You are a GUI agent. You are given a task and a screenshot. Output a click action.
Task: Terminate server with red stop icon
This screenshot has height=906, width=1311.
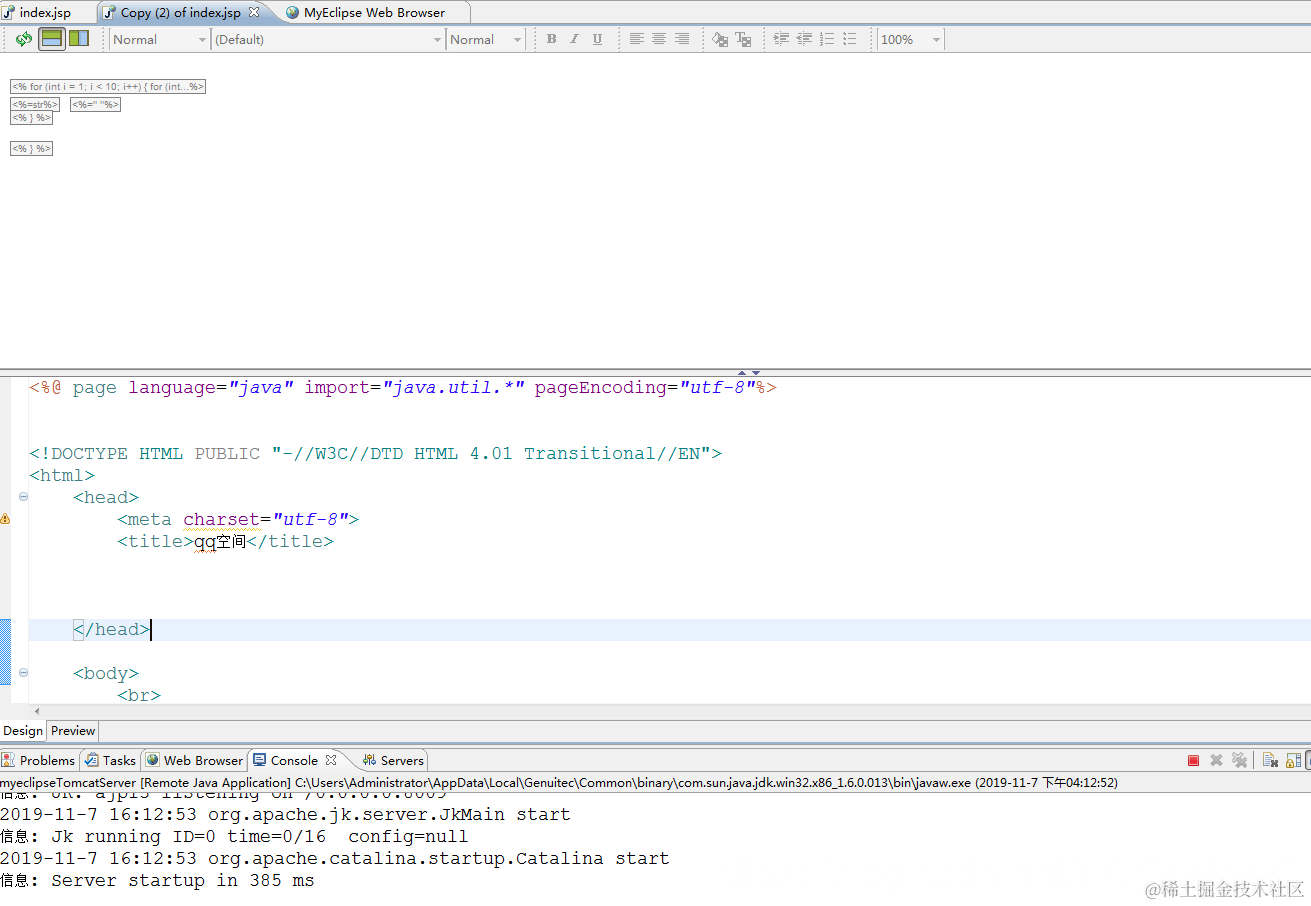pyautogui.click(x=1193, y=760)
